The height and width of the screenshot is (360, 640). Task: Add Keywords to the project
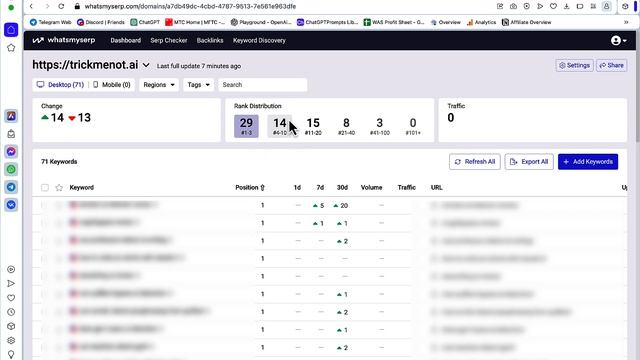(588, 162)
